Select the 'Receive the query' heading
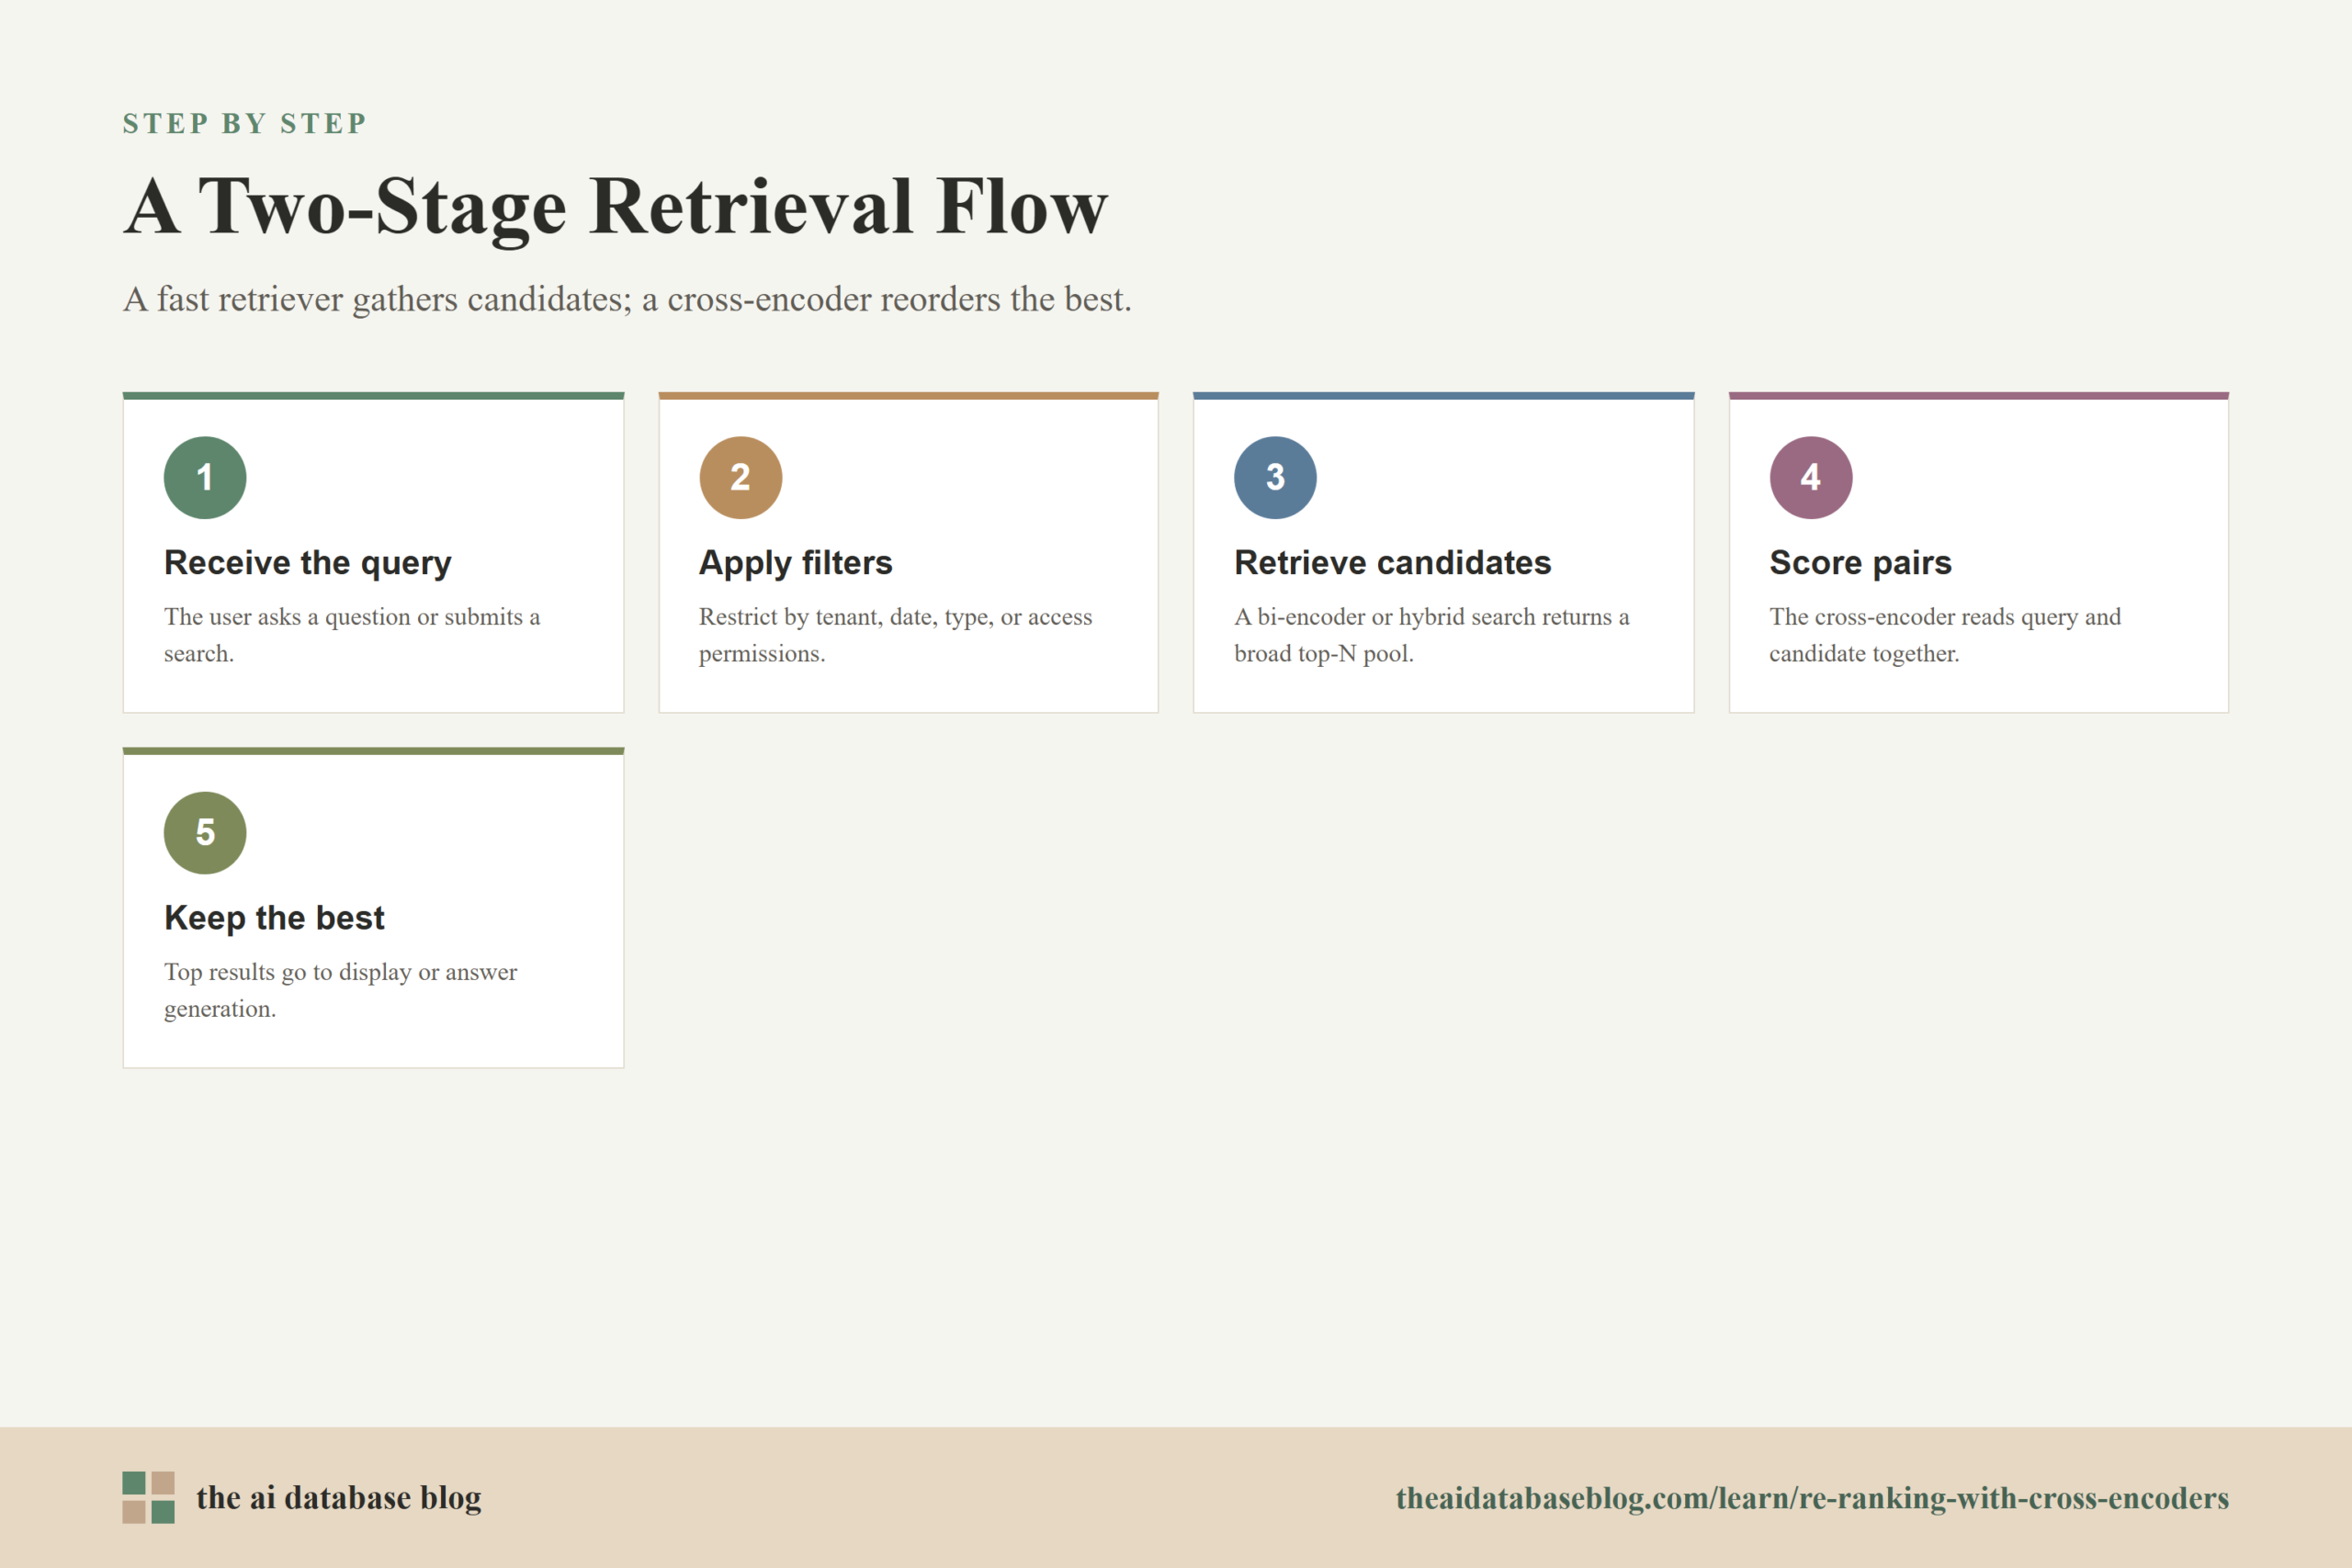This screenshot has height=1568, width=2352. pyautogui.click(x=308, y=563)
